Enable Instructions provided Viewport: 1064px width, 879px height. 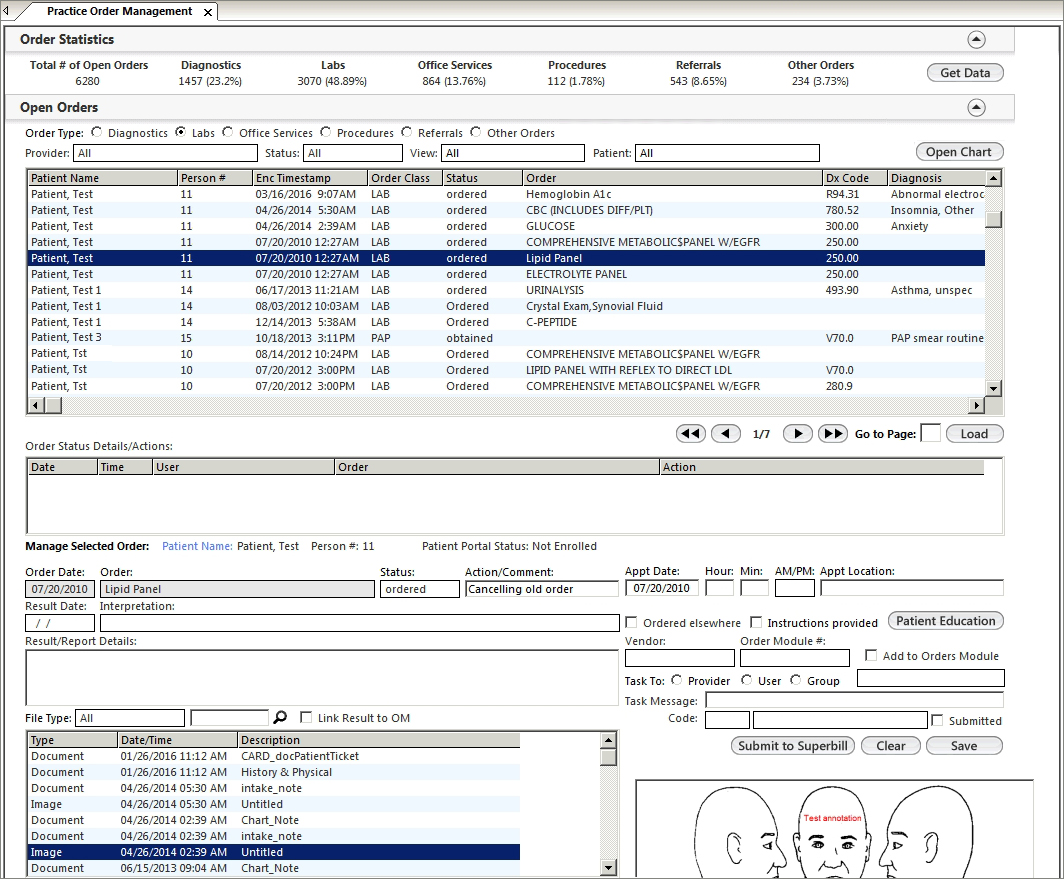(757, 621)
